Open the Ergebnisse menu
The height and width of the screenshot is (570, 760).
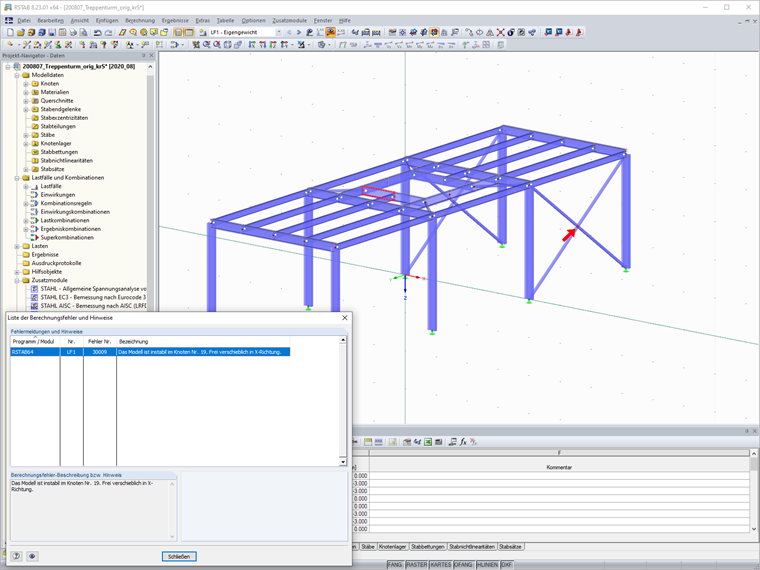175,20
